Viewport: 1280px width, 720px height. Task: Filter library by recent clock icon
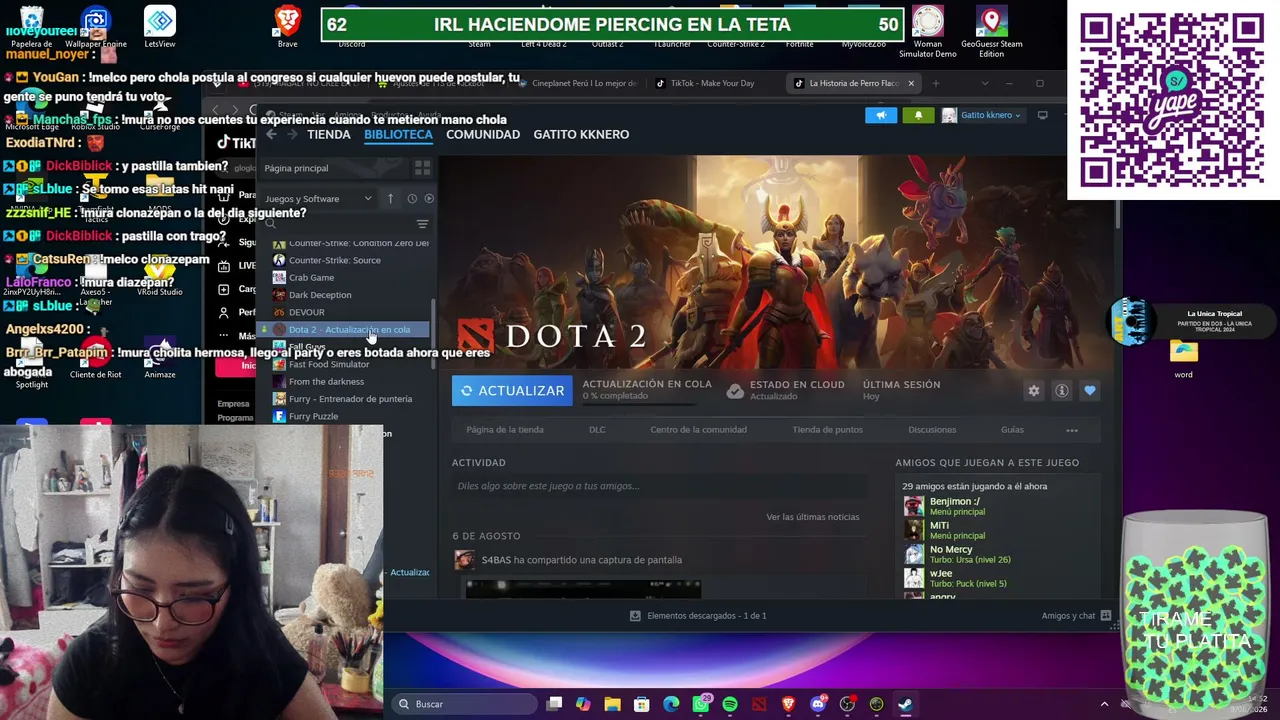tap(411, 199)
